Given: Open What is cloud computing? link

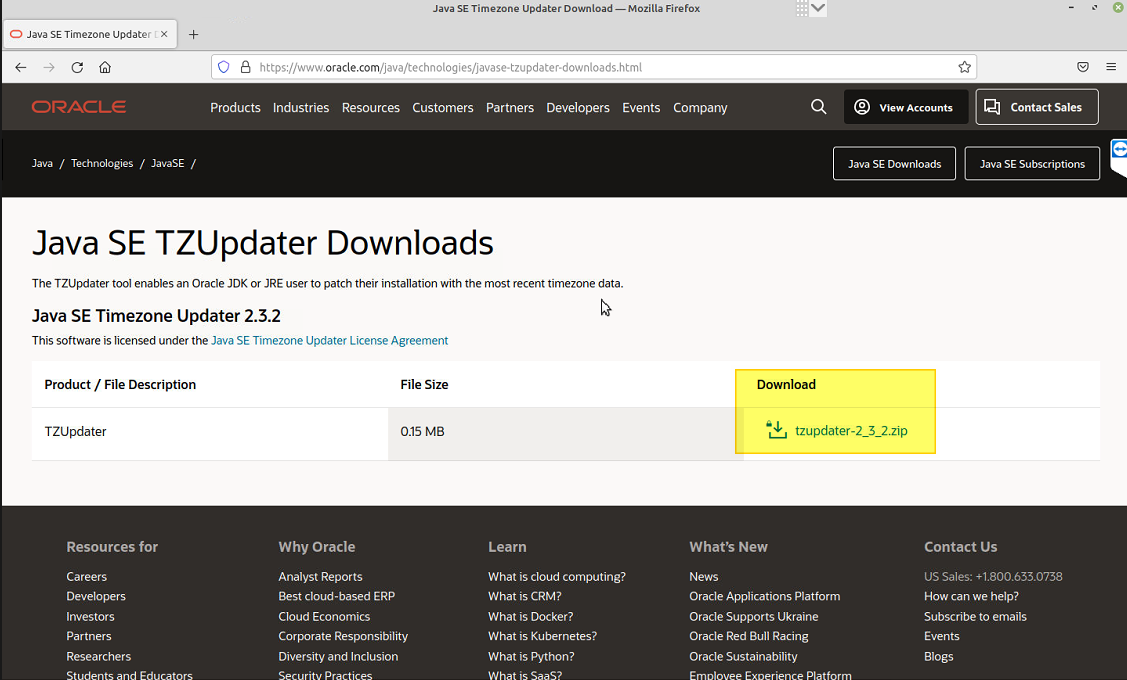Looking at the screenshot, I should tap(557, 576).
